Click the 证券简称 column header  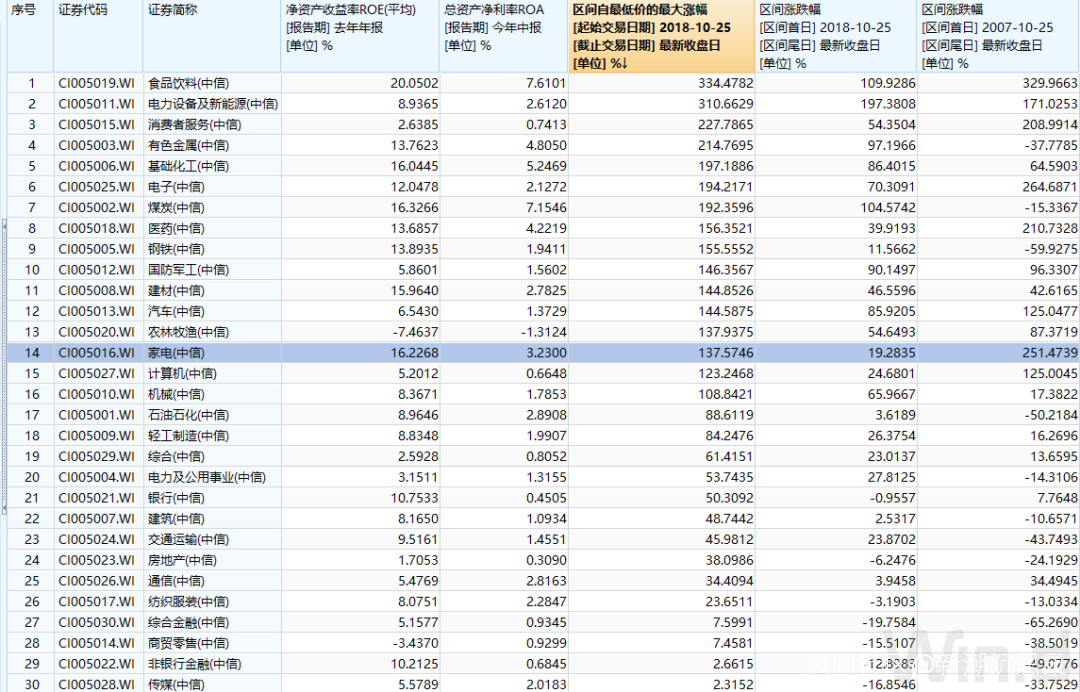pyautogui.click(x=212, y=36)
